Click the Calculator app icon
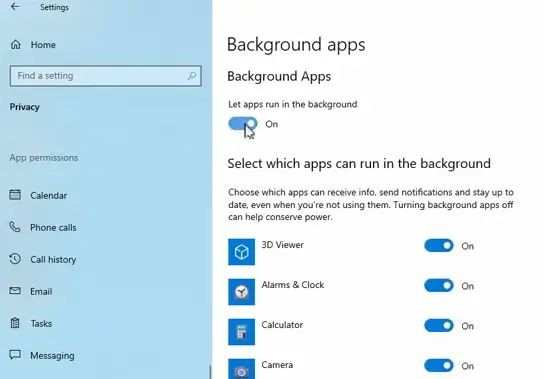The image size is (544, 379). 241,332
